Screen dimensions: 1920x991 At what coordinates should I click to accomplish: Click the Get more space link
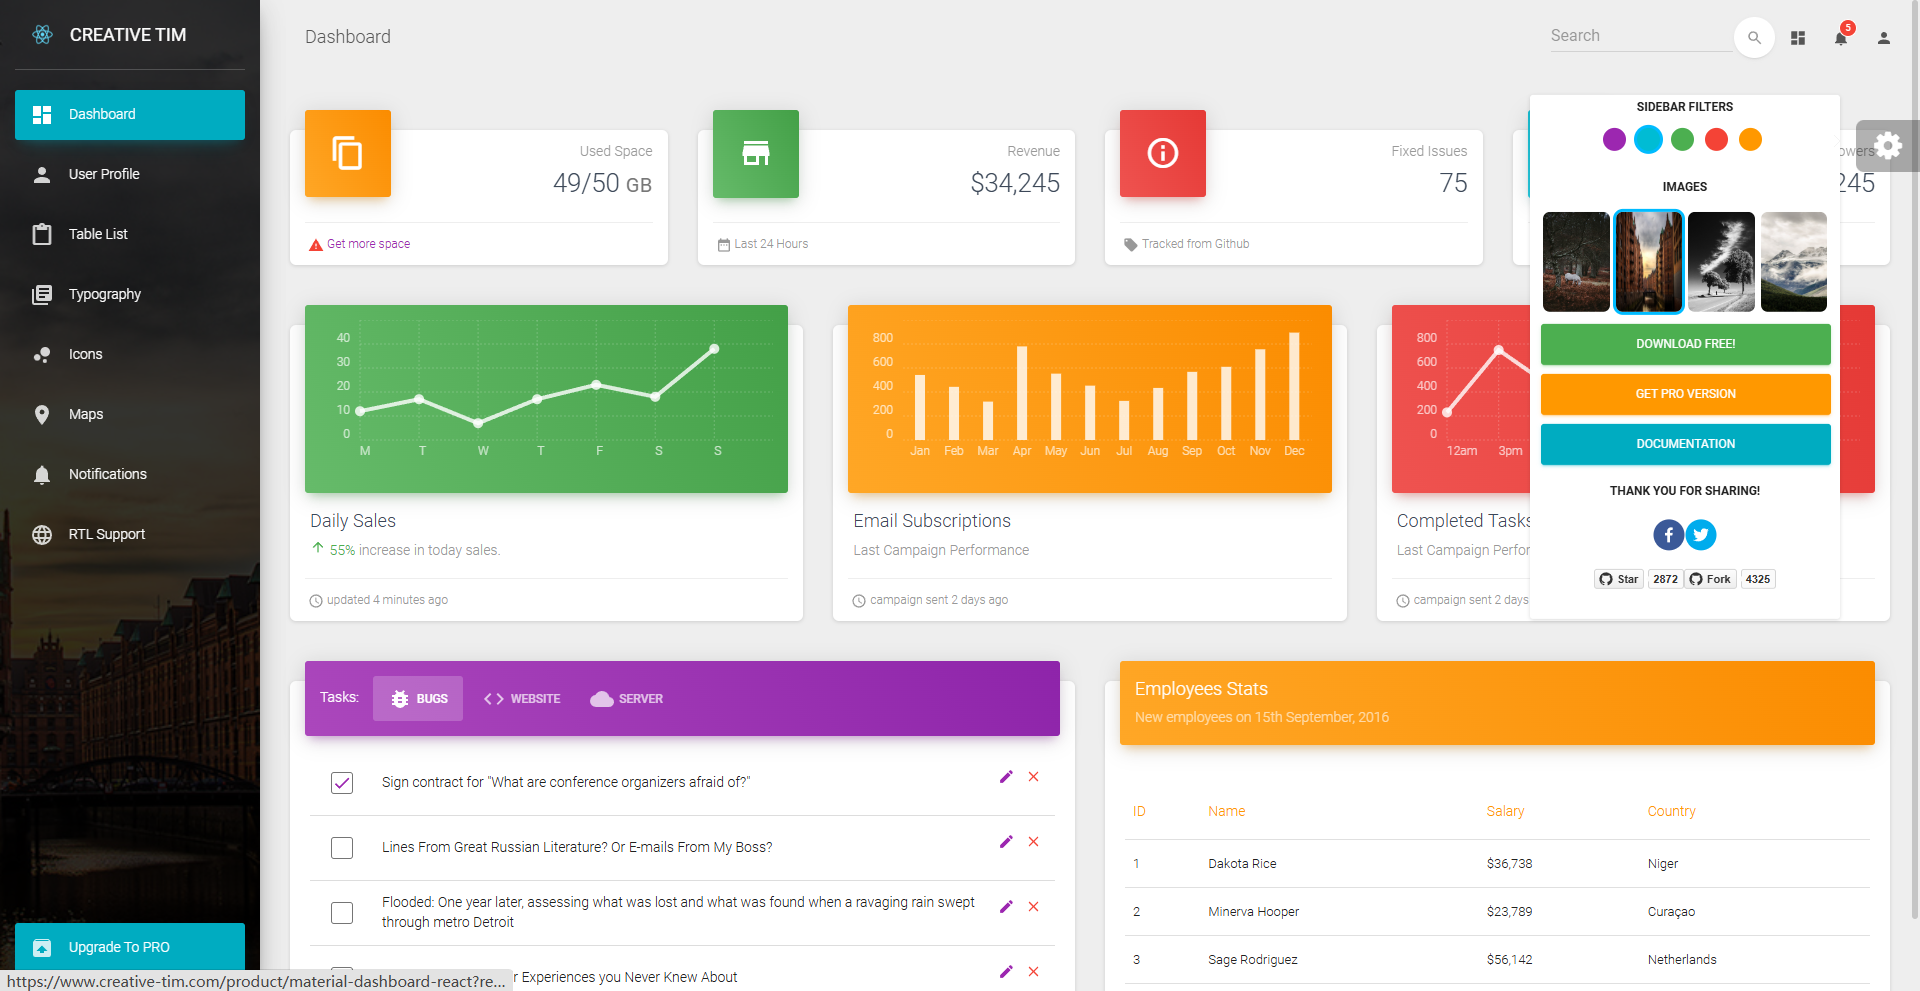pyautogui.click(x=368, y=244)
